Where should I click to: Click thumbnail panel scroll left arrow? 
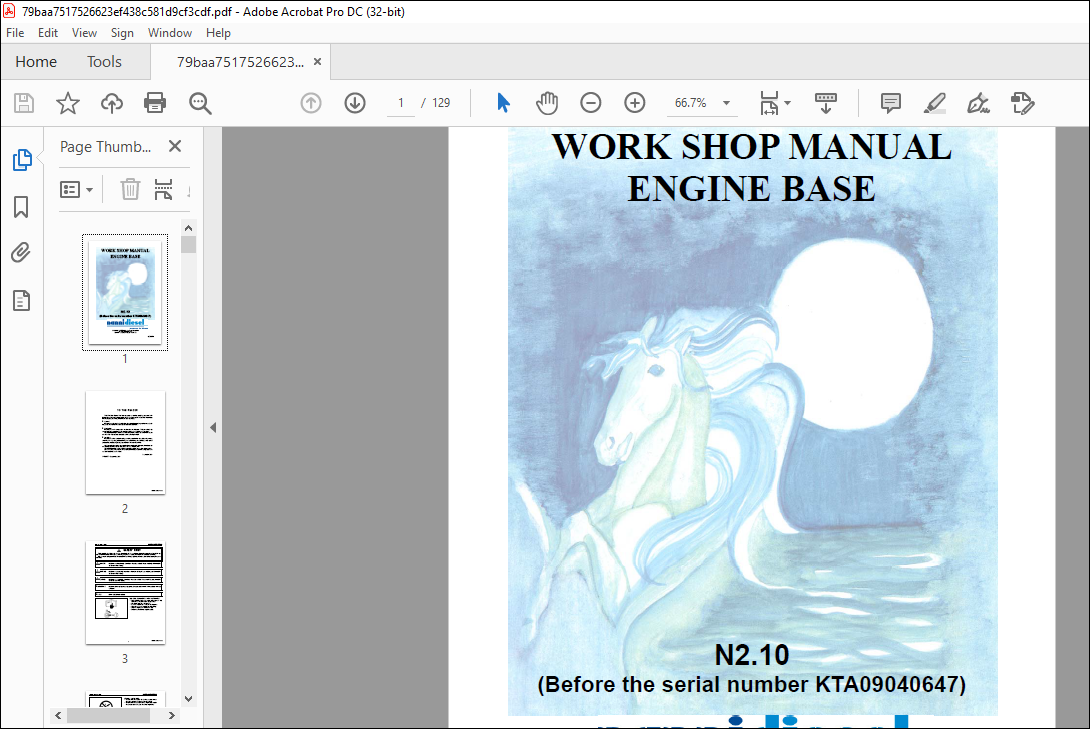(x=58, y=715)
